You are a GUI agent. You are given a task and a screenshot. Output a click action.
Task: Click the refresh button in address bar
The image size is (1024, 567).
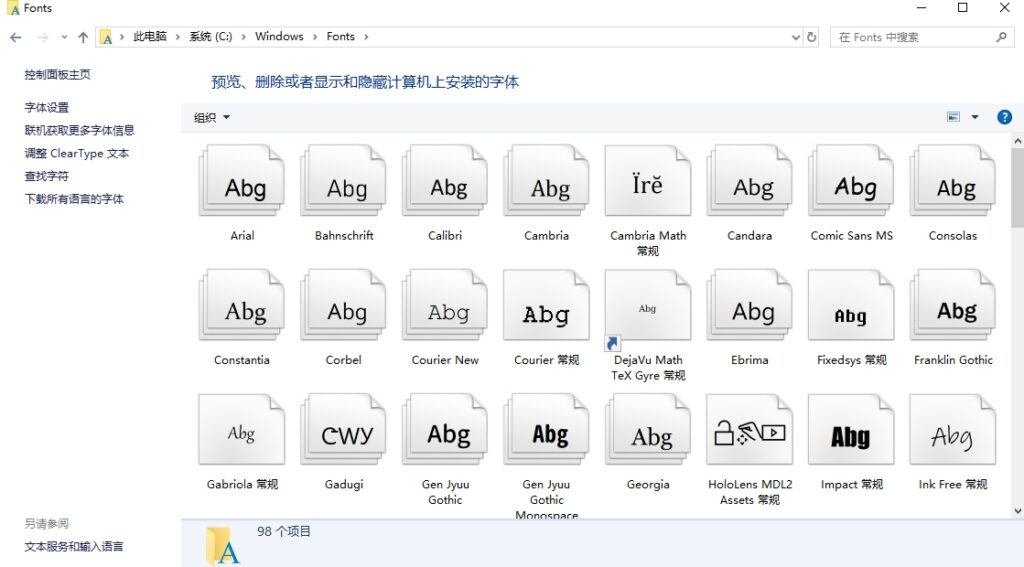click(812, 37)
